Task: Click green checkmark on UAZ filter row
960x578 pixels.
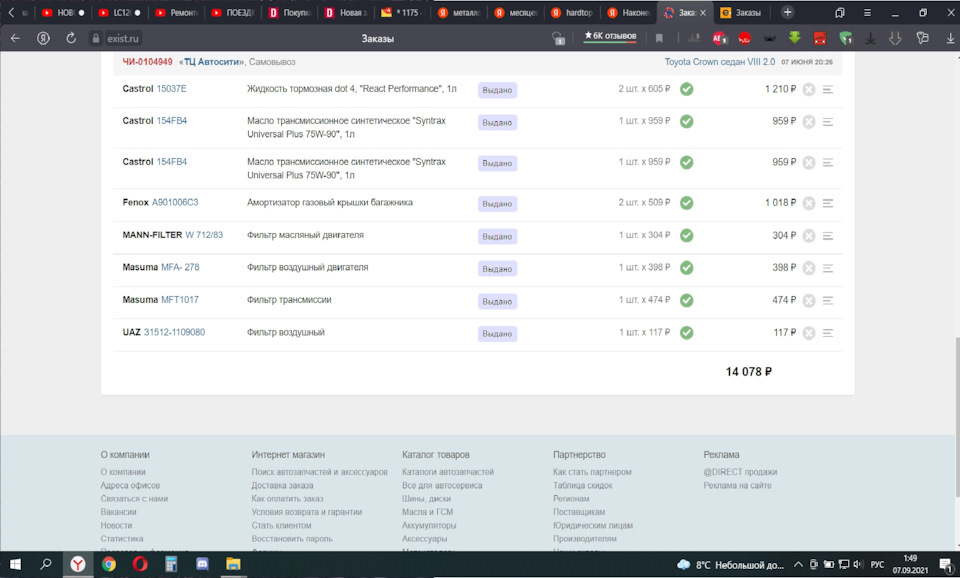Action: [687, 332]
